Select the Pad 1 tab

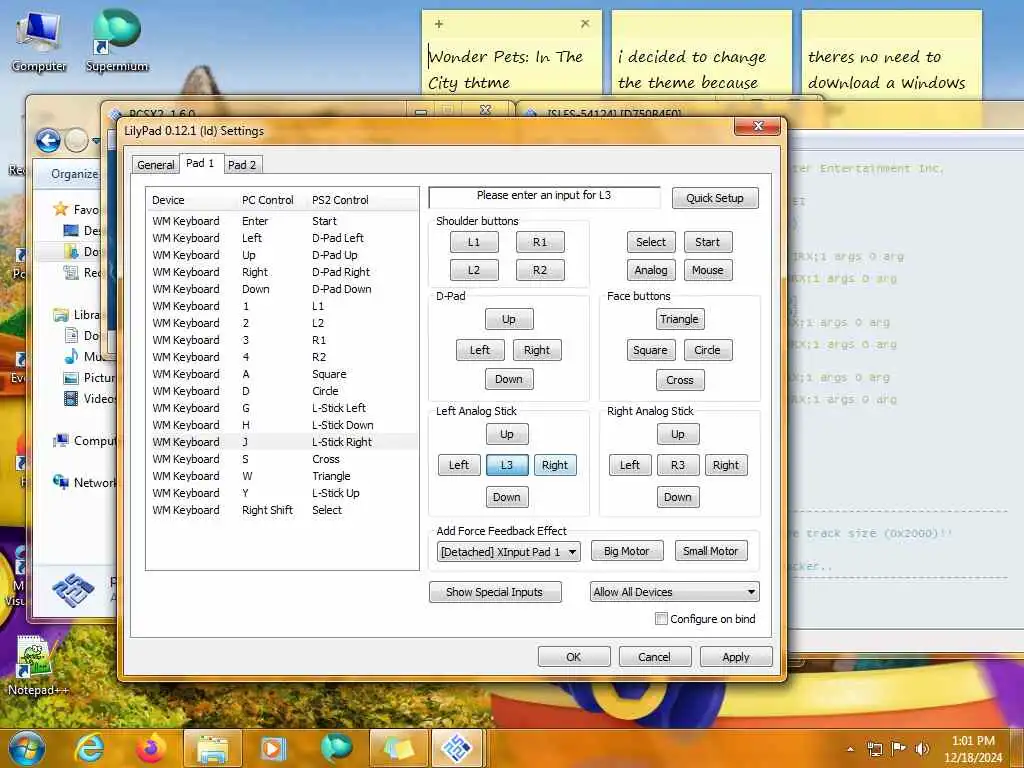(x=200, y=163)
